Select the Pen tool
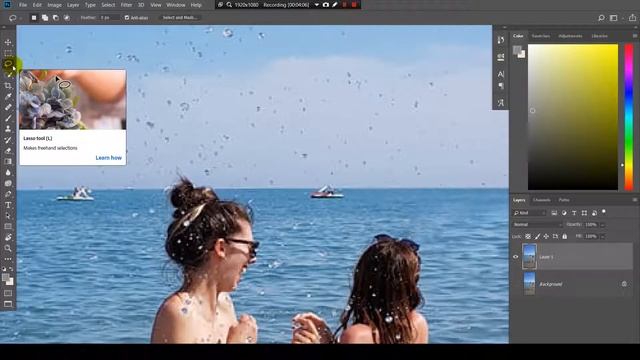640x360 pixels. 8,194
